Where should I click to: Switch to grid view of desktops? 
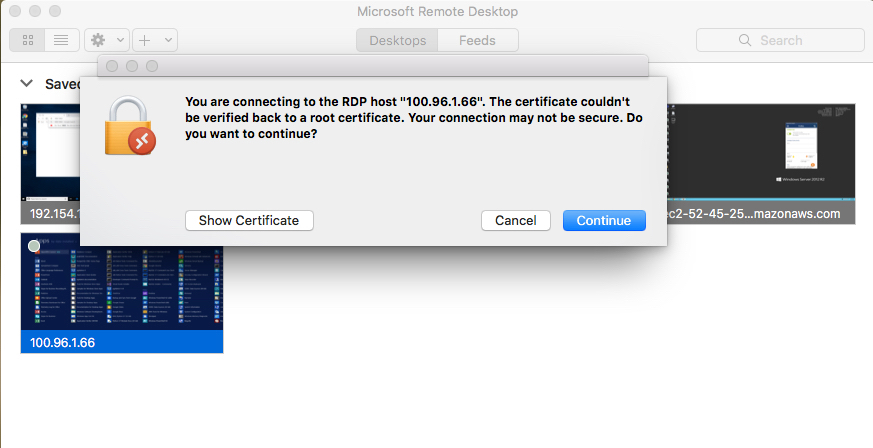[27, 40]
